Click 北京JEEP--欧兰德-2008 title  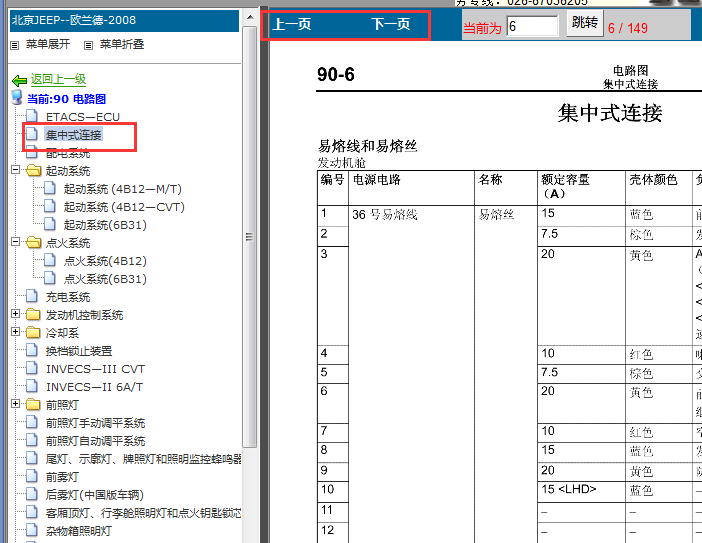[x=74, y=20]
